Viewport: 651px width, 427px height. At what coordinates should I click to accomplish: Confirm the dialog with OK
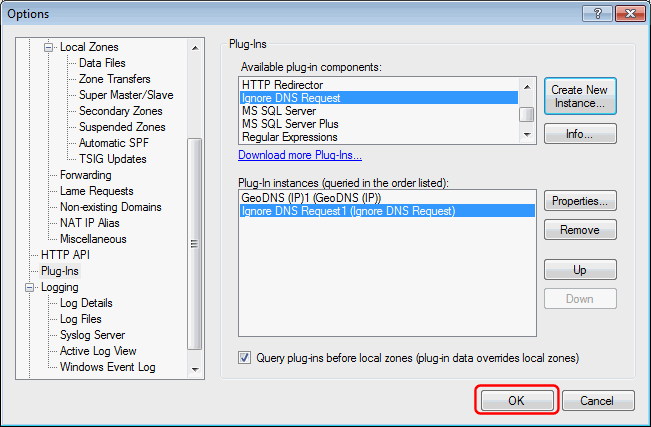517,400
